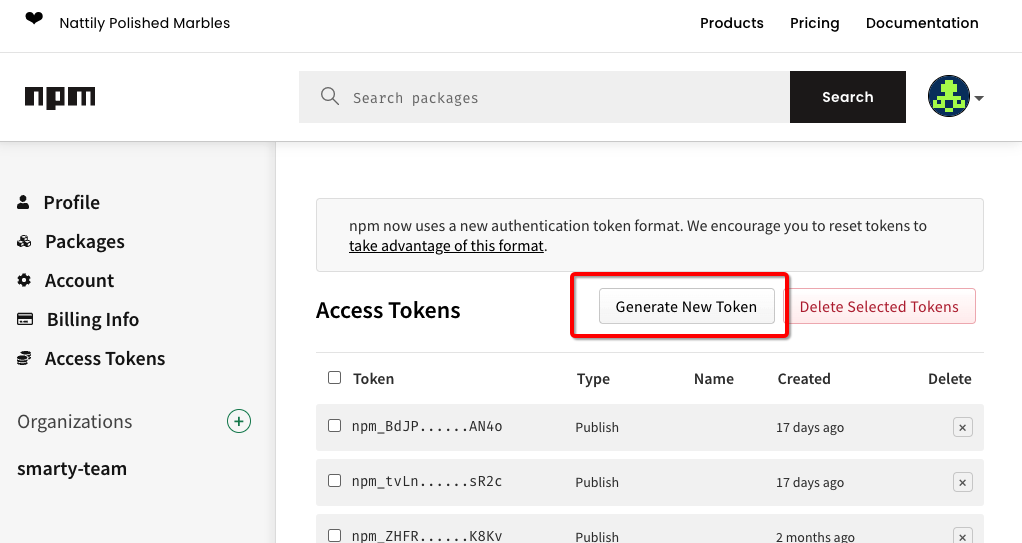Toggle the select-all Token checkbox

pos(334,378)
